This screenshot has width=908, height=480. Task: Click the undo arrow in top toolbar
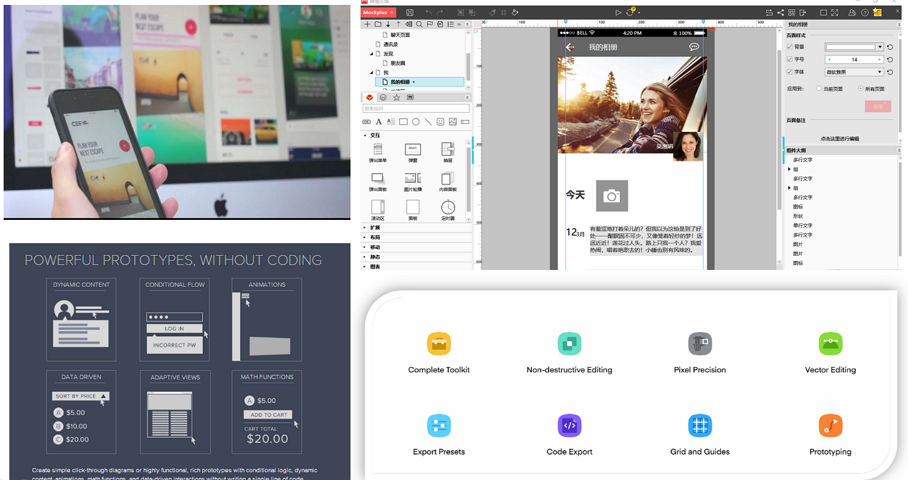click(428, 12)
